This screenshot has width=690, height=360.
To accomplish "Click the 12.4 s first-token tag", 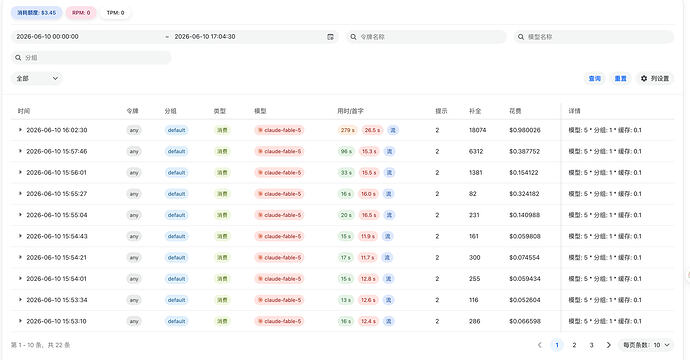I will pos(368,321).
